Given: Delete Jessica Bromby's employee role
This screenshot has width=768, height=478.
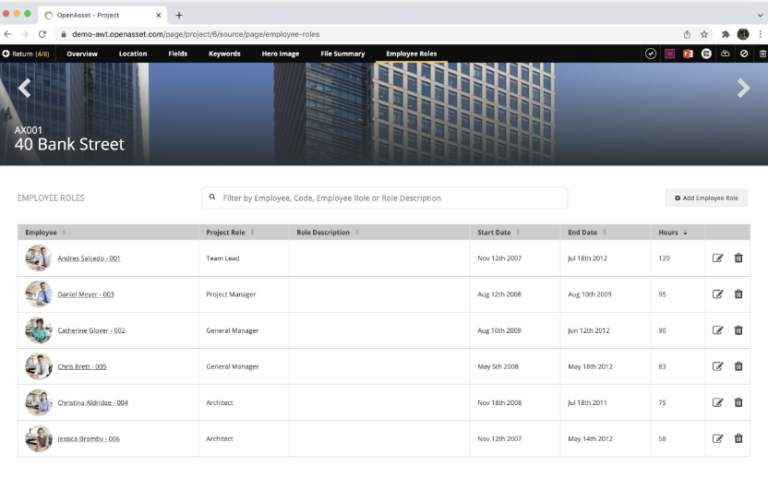Looking at the screenshot, I should (738, 438).
